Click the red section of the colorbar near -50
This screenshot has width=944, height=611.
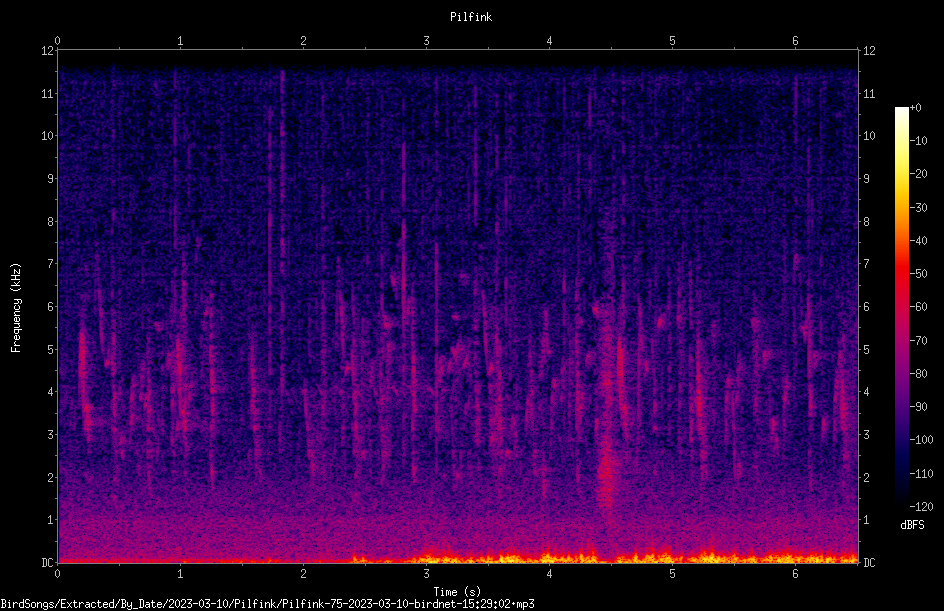(x=901, y=274)
